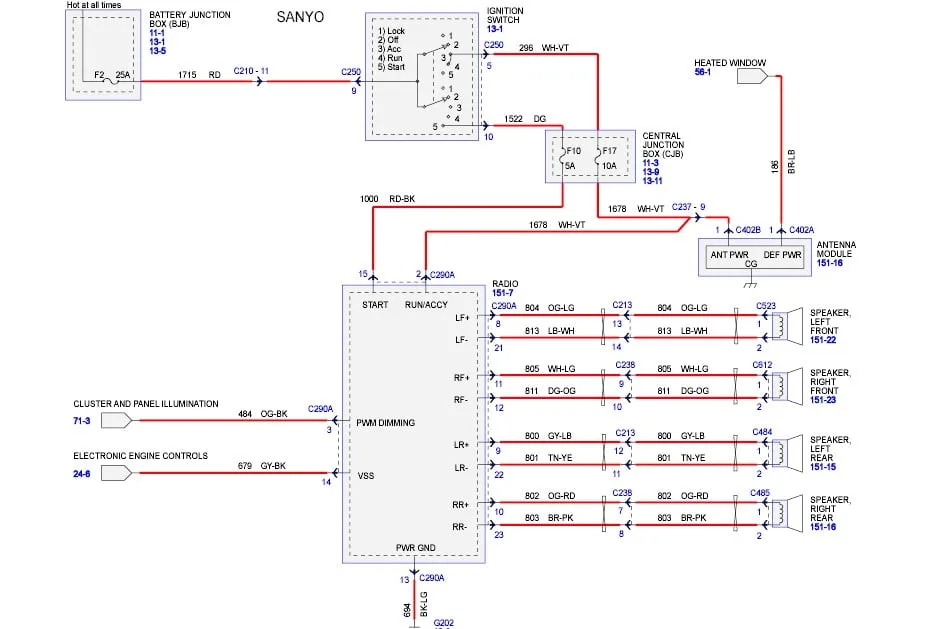Viewport: 926px width, 629px height.
Task: Click the BATTERY JUNCTION BOX (BJB) label
Action: click(190, 19)
